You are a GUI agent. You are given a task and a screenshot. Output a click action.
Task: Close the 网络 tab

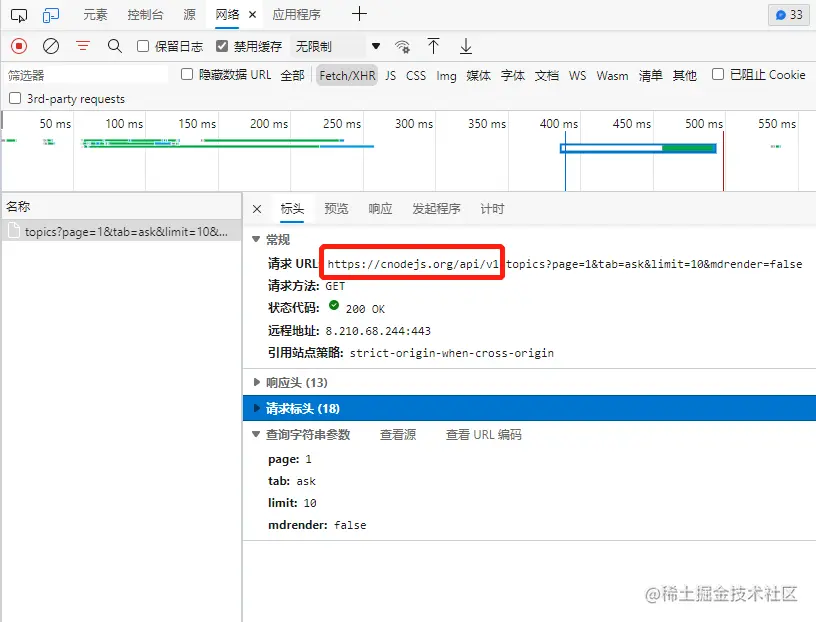click(252, 15)
